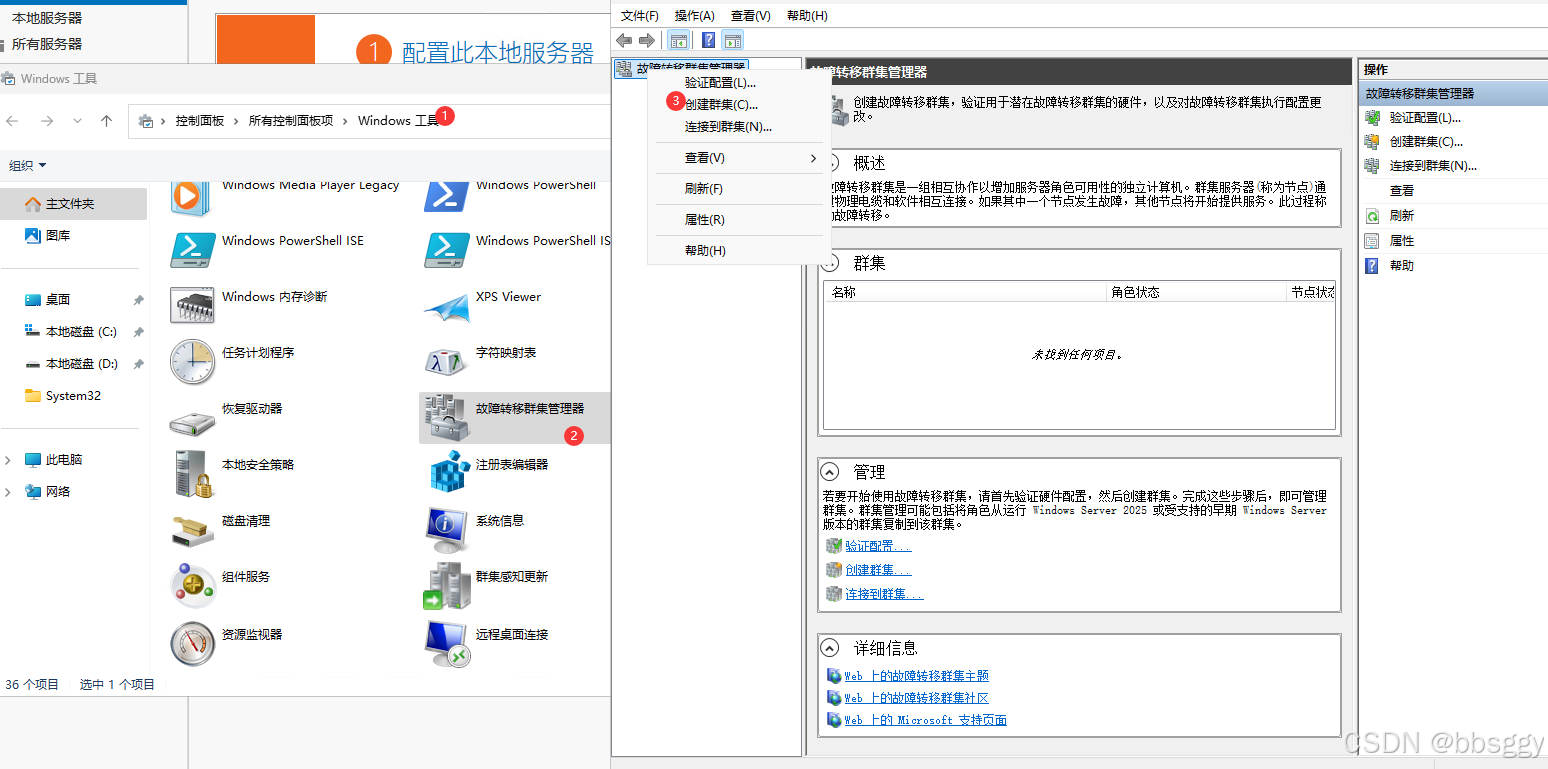Collapse the 详细信息 section
Image resolution: width=1548 pixels, height=769 pixels.
point(829,647)
